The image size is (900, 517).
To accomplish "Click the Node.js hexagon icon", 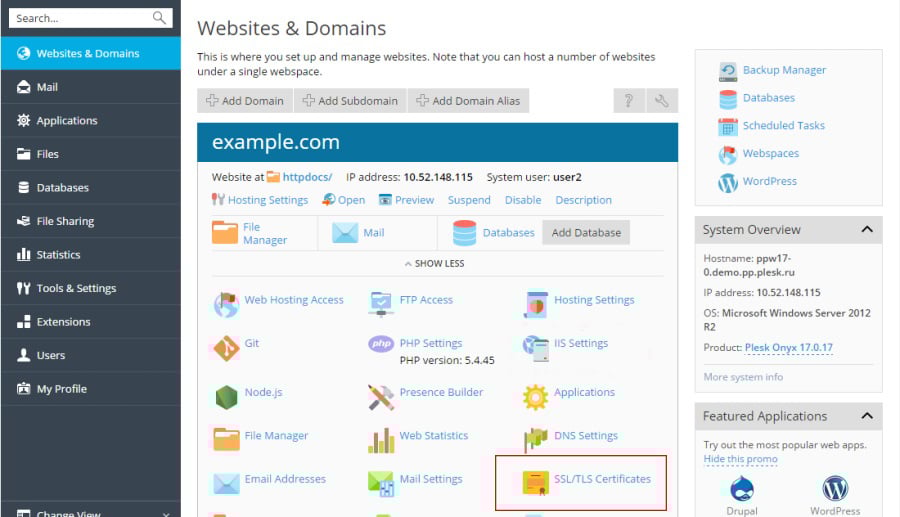I will point(226,397).
